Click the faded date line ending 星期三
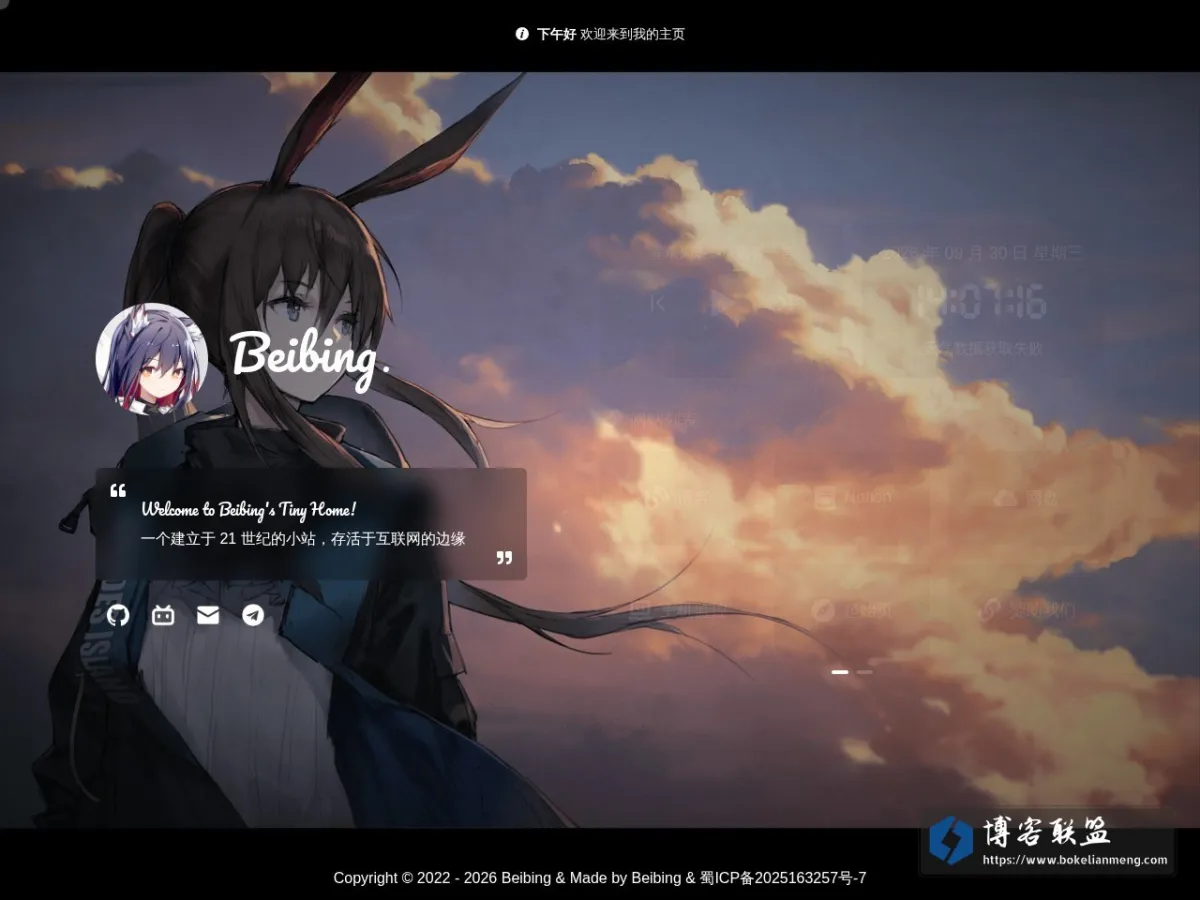The width and height of the screenshot is (1200, 900). [983, 253]
